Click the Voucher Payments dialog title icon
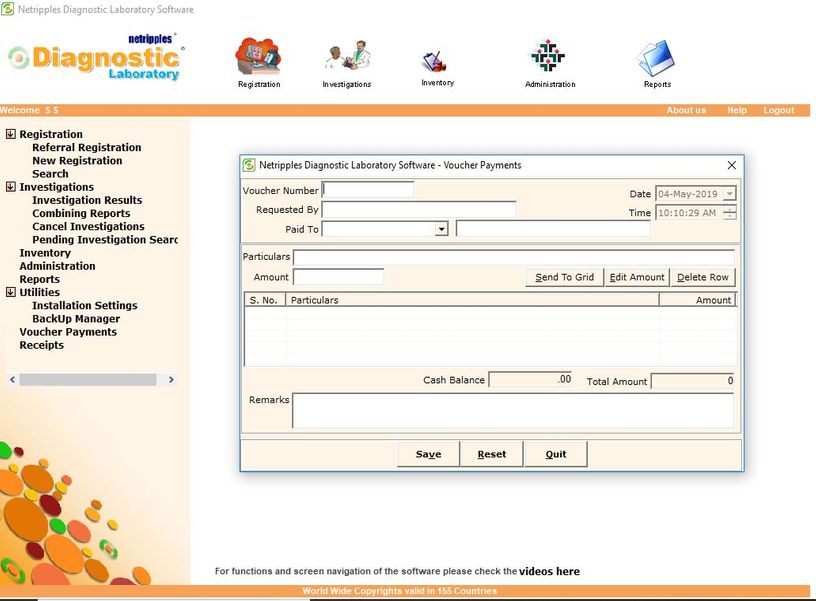The height and width of the screenshot is (601, 816). 249,165
